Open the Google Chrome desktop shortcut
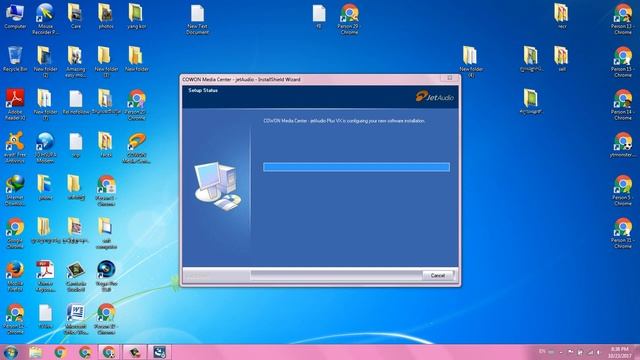This screenshot has width=640, height=360. 15,233
